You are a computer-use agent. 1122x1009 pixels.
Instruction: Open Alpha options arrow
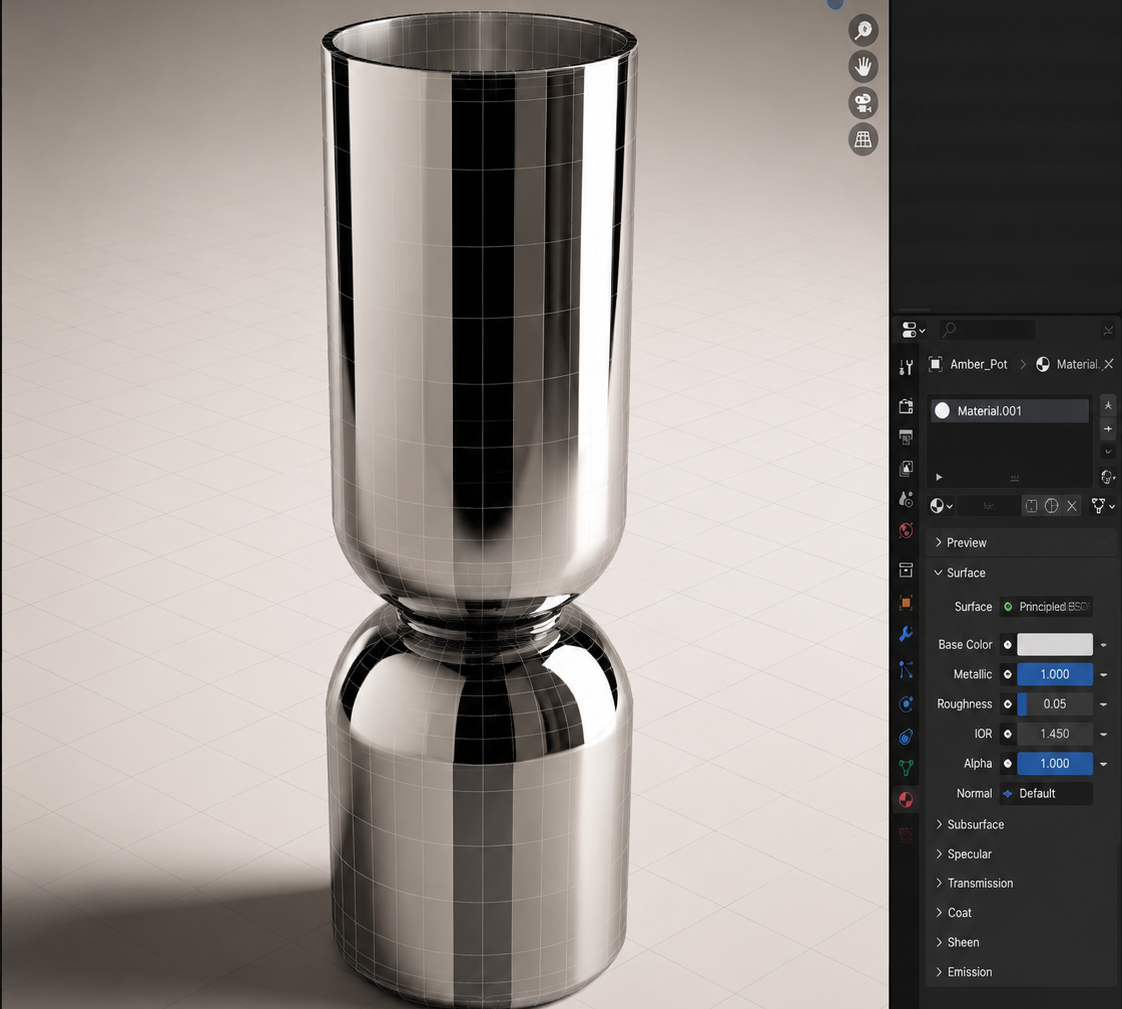(1104, 764)
